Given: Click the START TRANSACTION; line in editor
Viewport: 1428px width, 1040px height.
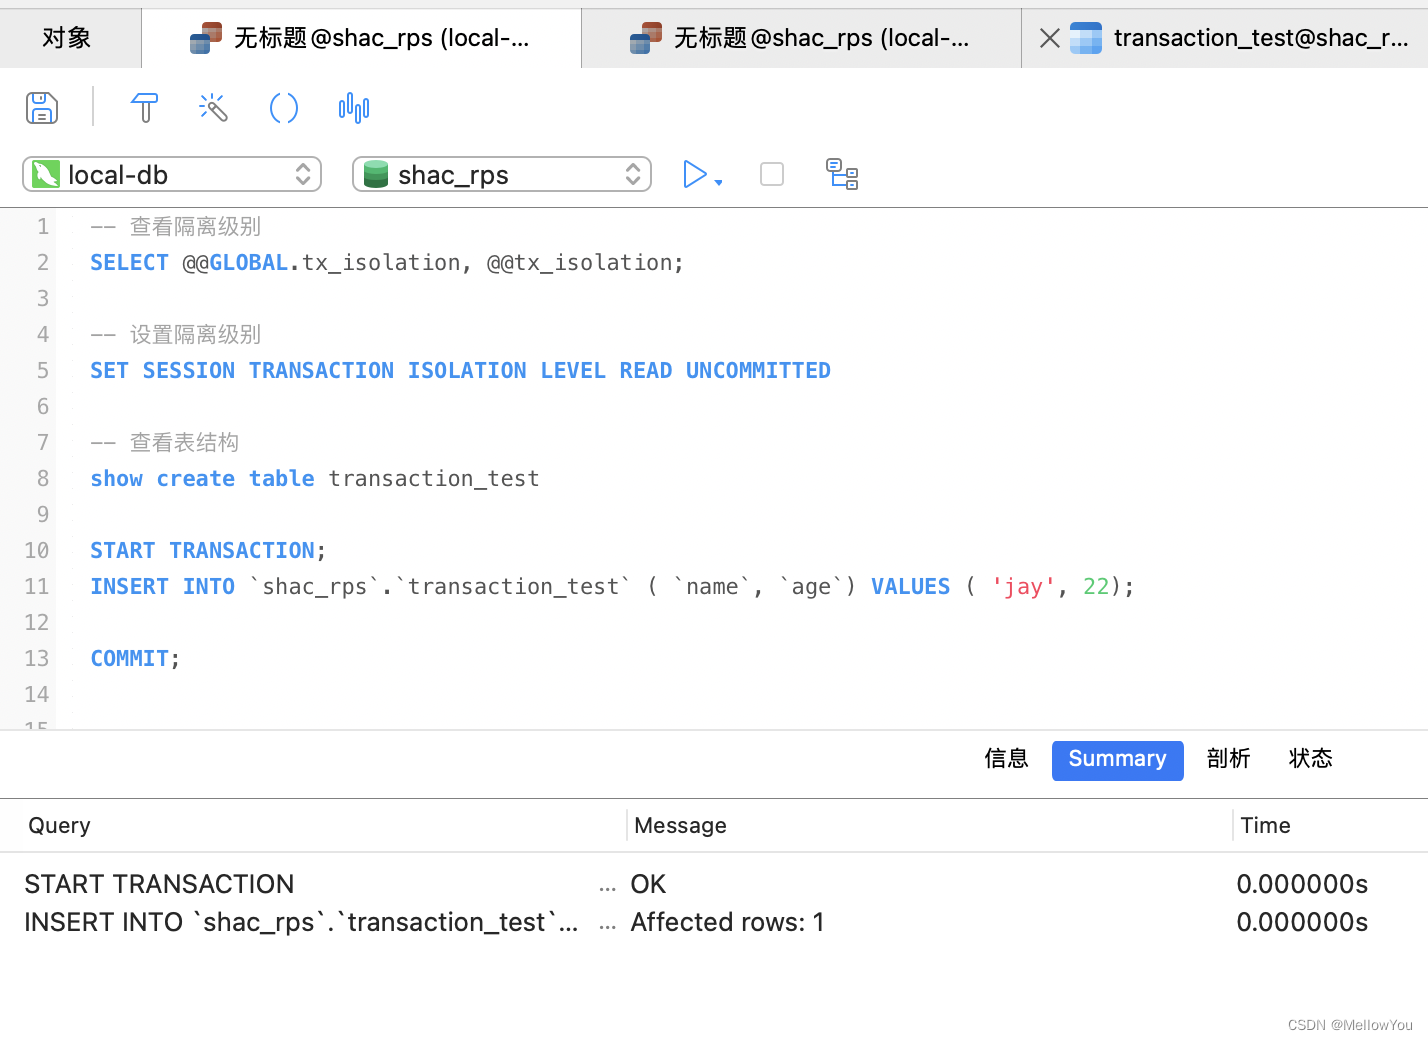Looking at the screenshot, I should 208,551.
